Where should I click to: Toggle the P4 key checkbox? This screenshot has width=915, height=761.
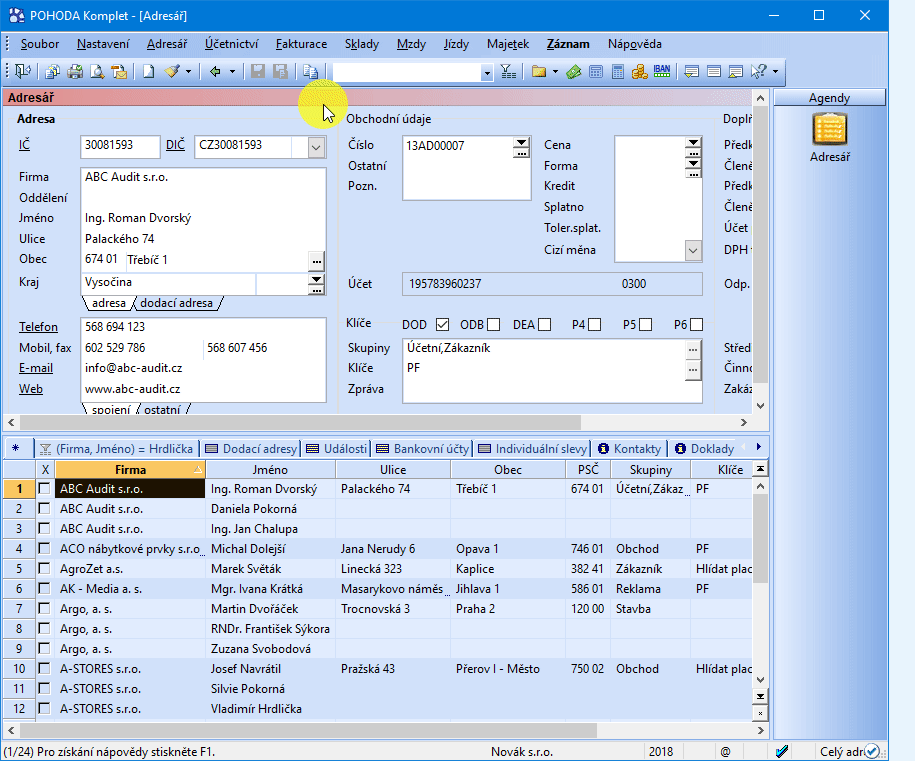(x=595, y=324)
